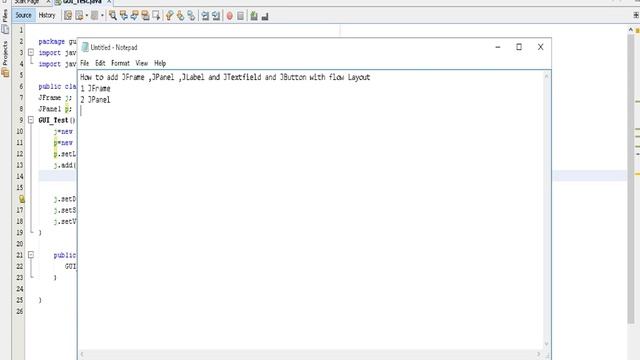Click Stop Macro Recording icon
Screen dimensions: 640x360
[240, 16]
